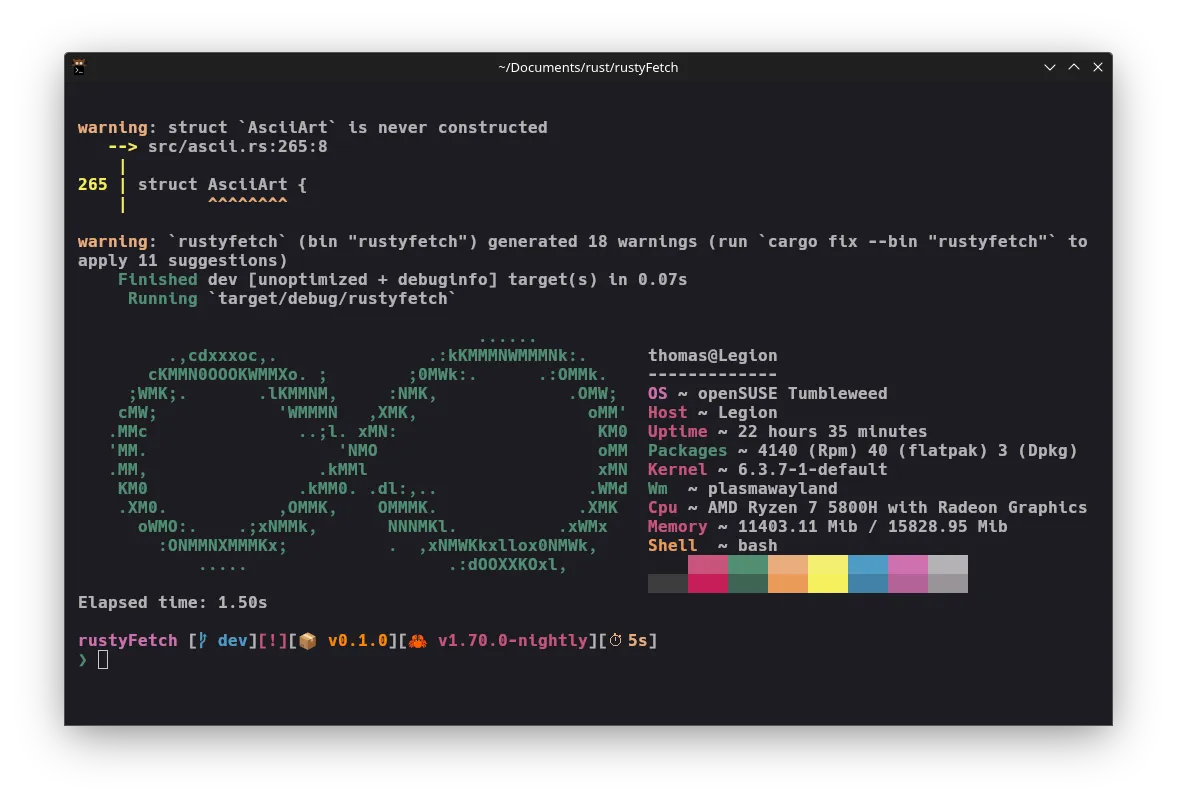Screen dimensions: 1177x802
Task: Click the 'Wm ~ plasmawayland' line
Action: click(x=742, y=489)
